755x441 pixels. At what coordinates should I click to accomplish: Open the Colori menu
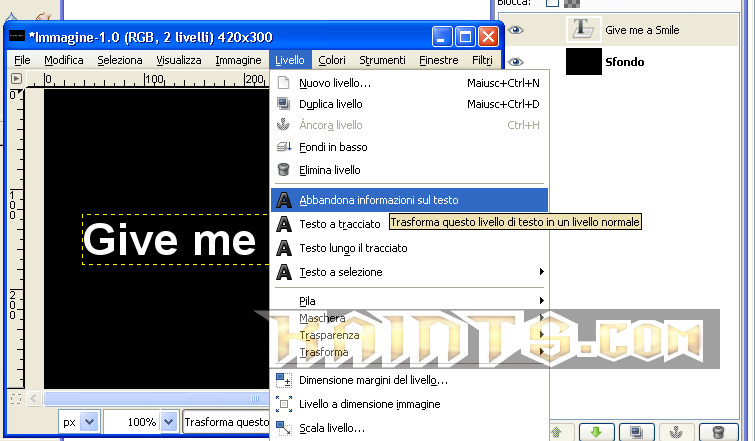point(332,60)
